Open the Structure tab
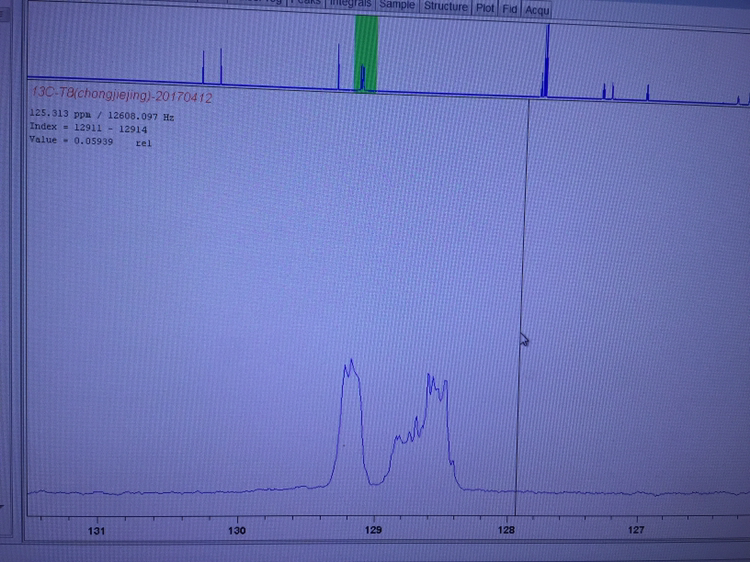The image size is (750, 562). click(x=445, y=7)
